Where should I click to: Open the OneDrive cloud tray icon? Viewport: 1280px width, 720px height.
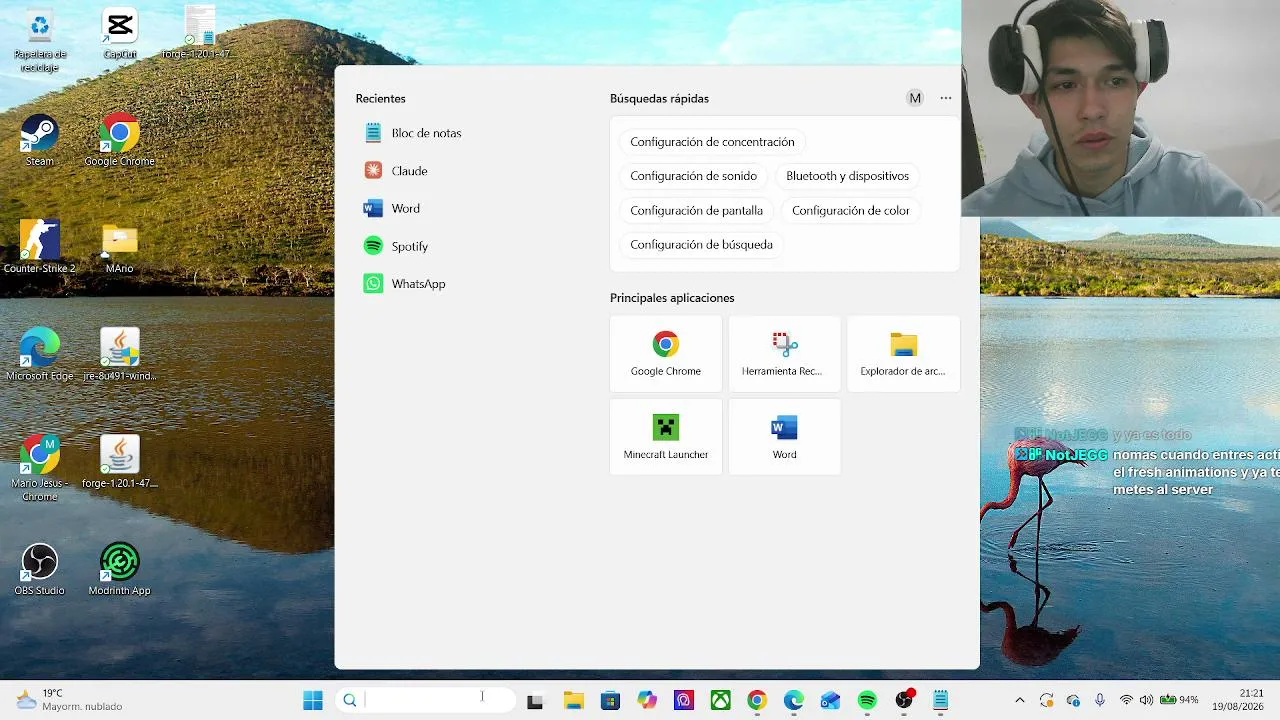click(1073, 700)
